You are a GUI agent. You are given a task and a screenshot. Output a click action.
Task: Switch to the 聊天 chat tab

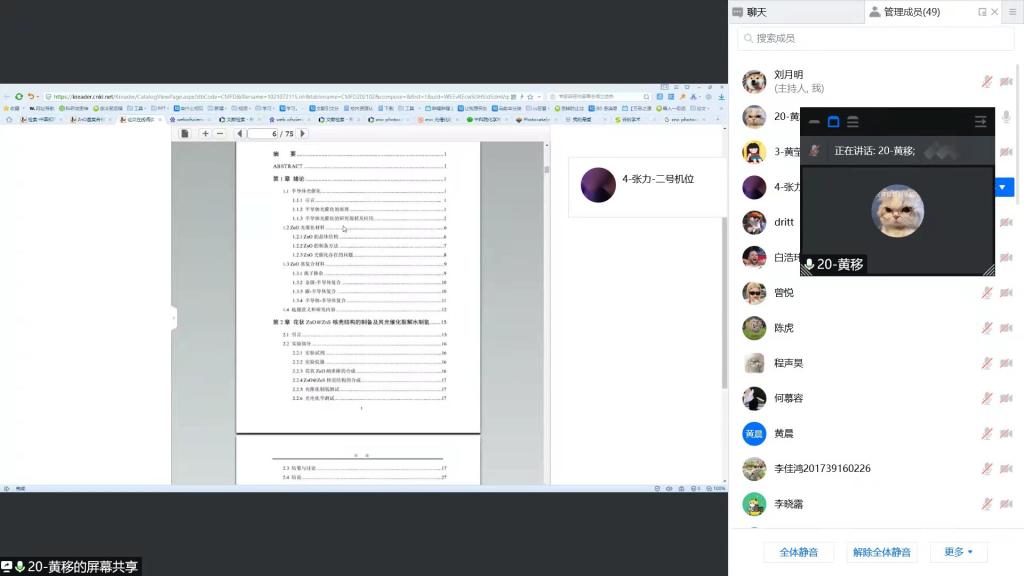tap(756, 12)
